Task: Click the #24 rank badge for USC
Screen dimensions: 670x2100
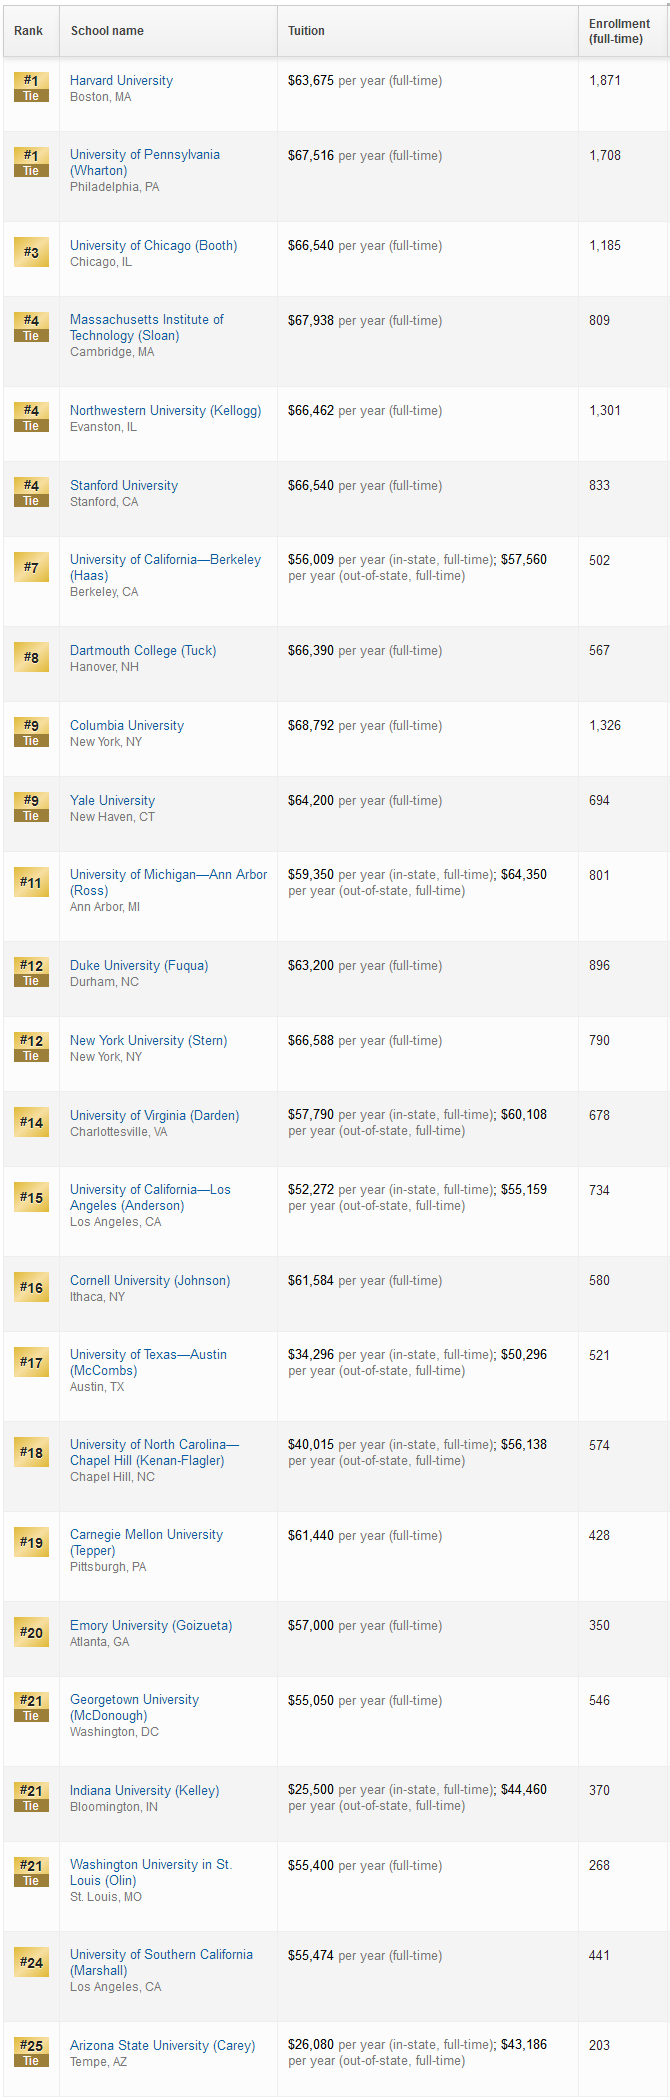Action: 31,1962
